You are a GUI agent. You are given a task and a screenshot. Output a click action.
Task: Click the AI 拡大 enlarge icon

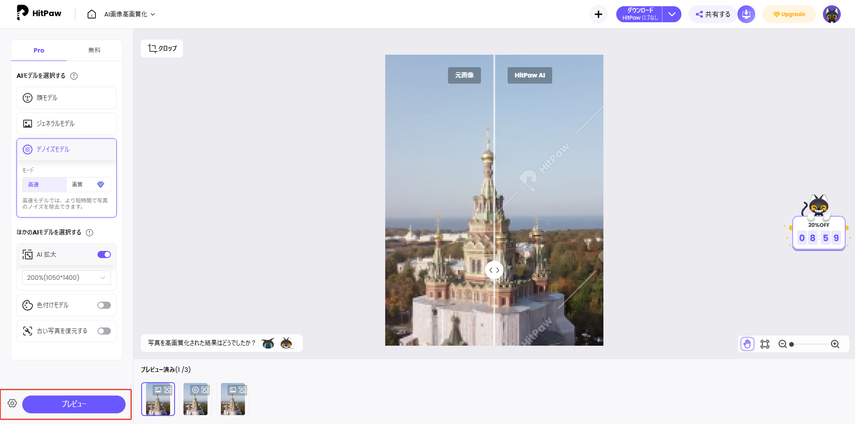click(x=28, y=255)
